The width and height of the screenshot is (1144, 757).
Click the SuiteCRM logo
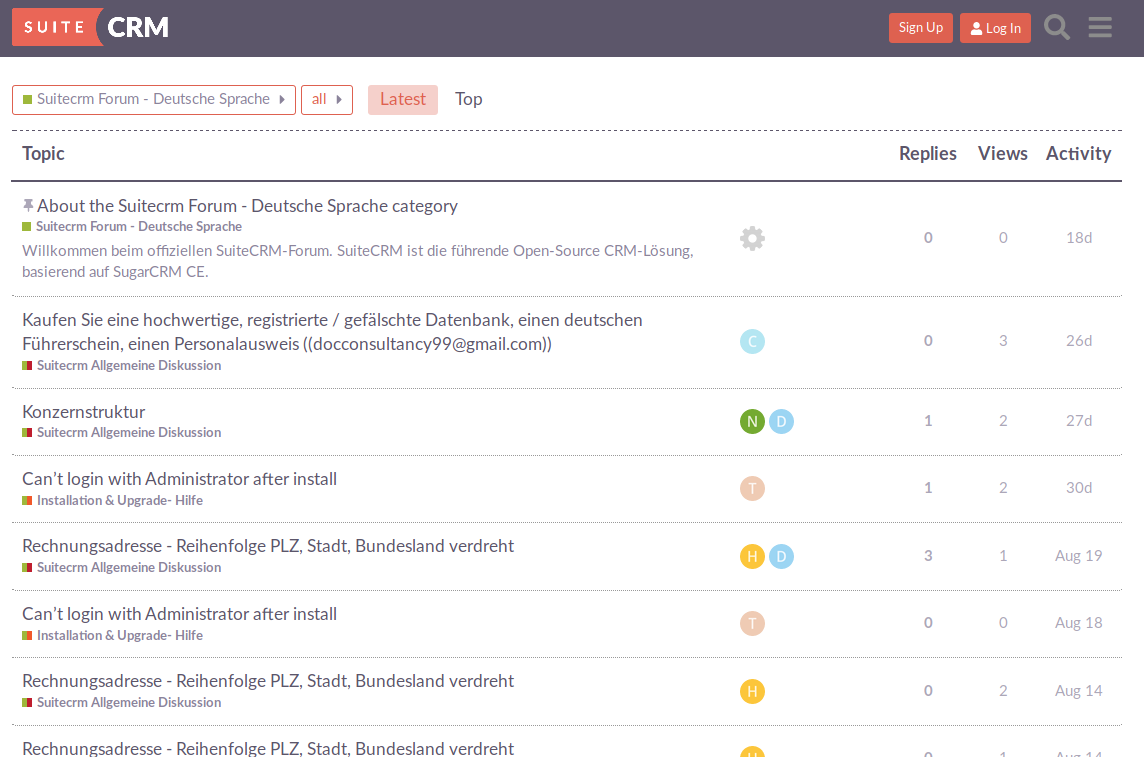click(x=90, y=27)
